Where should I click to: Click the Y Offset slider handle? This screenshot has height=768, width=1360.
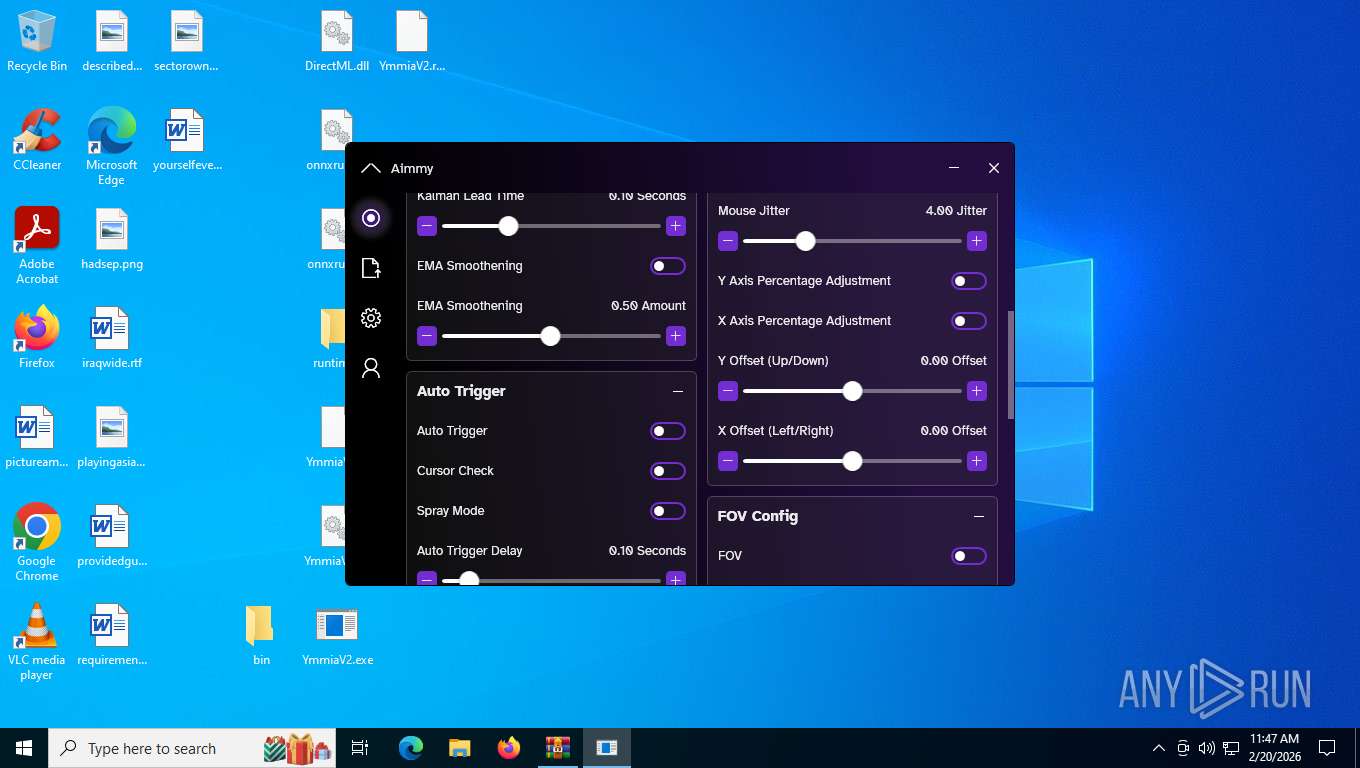[x=852, y=391]
